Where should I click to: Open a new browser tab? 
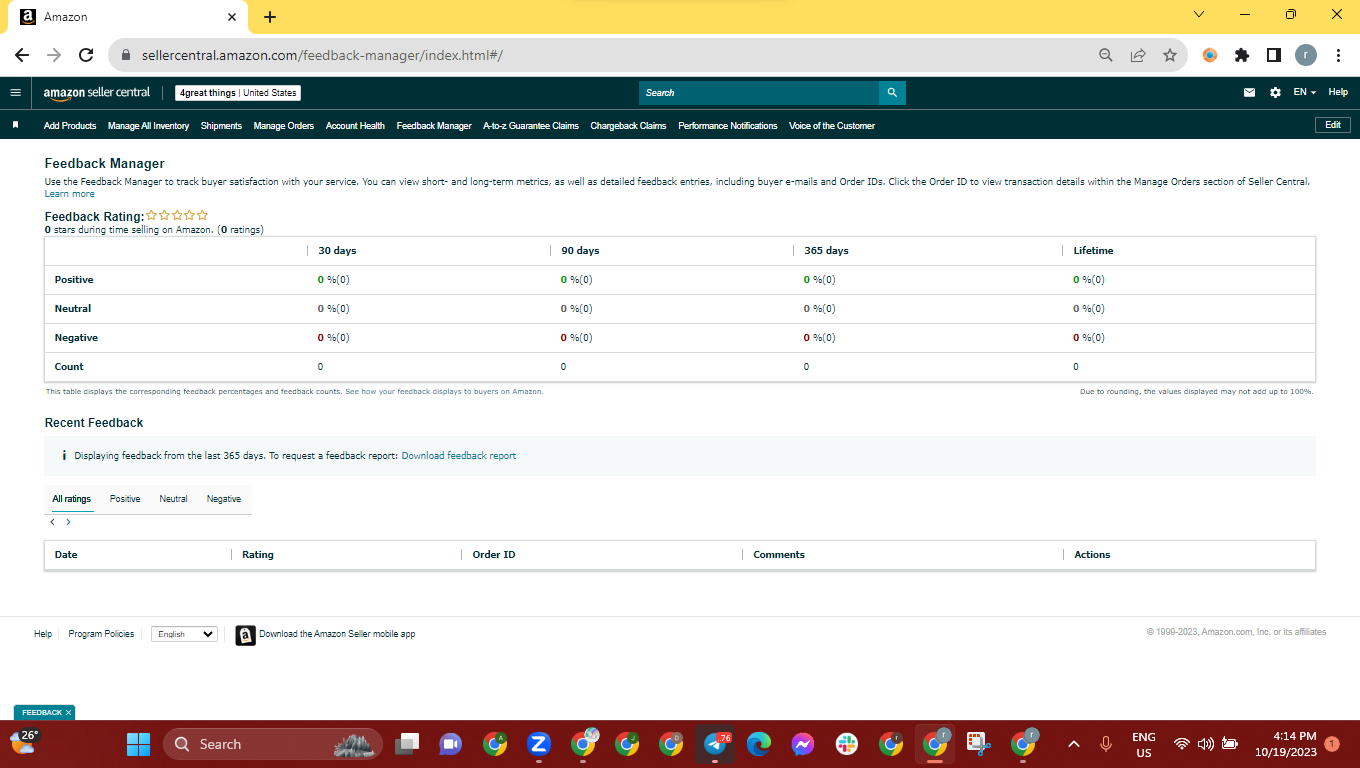(x=270, y=17)
